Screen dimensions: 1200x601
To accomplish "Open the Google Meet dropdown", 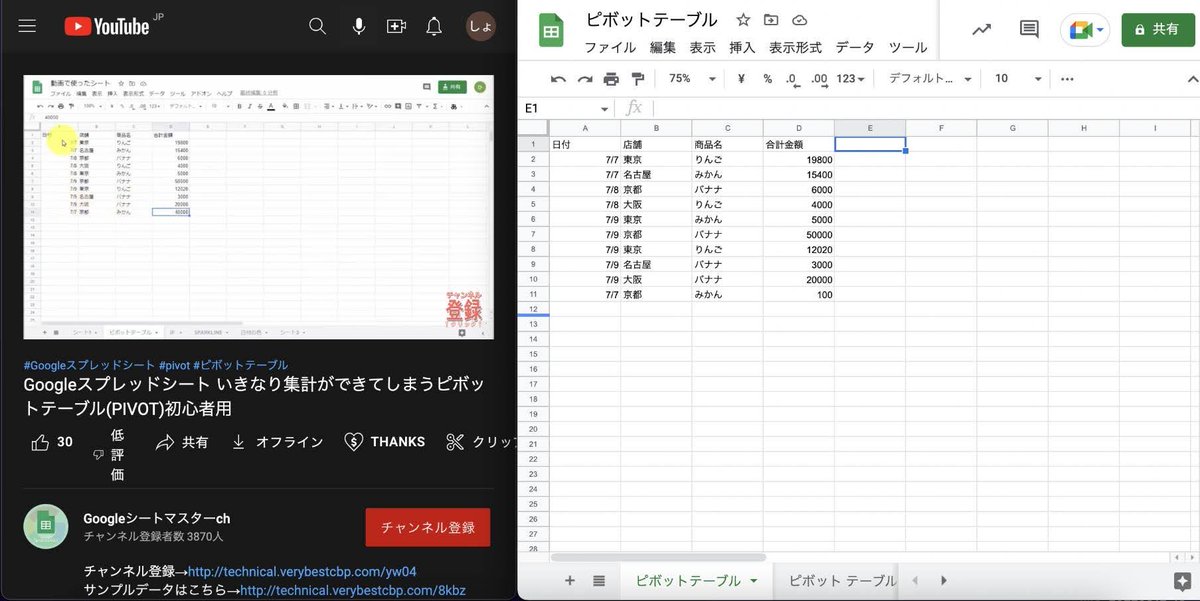I will pos(1085,30).
